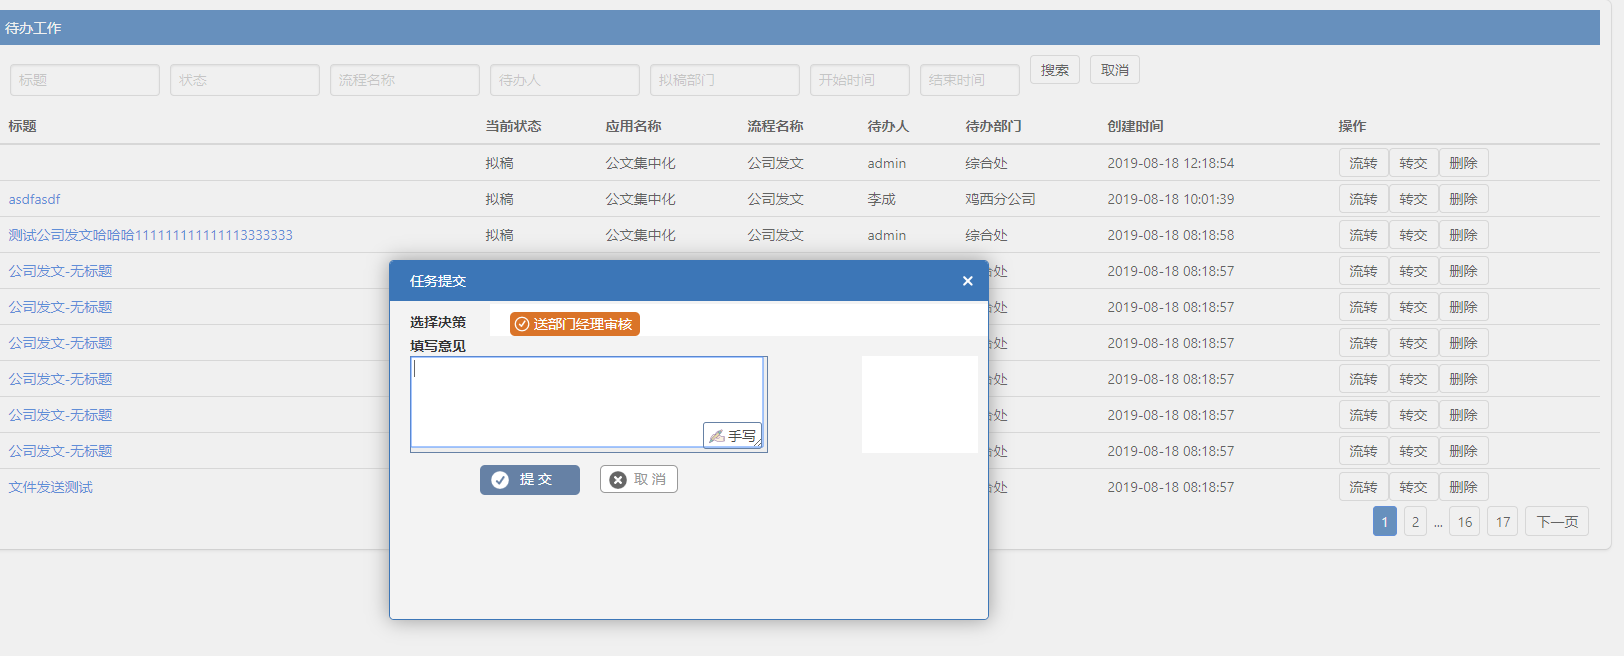Click the 待办部门 column header
1624x656 pixels.
point(993,126)
